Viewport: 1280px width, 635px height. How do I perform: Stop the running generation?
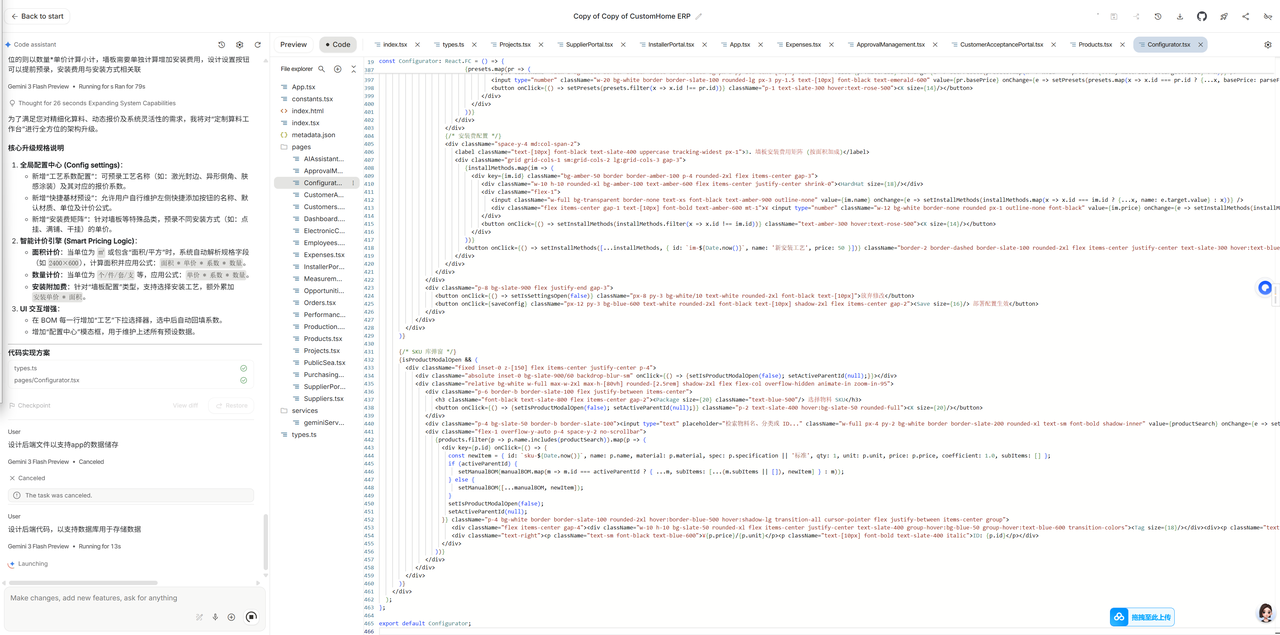click(x=251, y=617)
